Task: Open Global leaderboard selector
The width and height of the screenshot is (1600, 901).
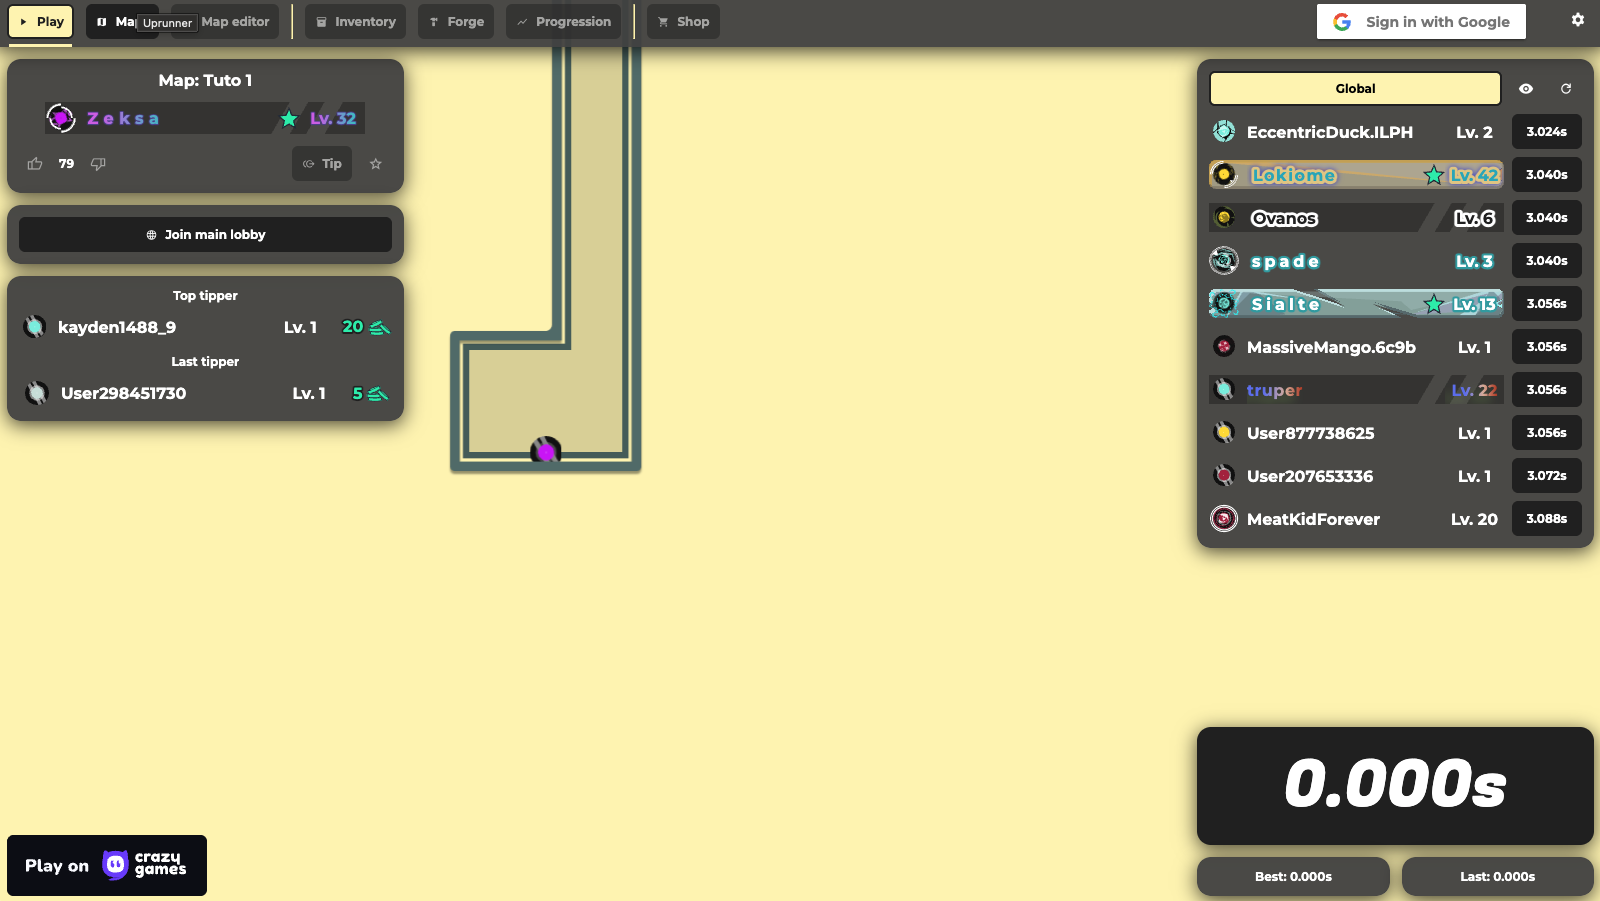Action: (x=1355, y=89)
